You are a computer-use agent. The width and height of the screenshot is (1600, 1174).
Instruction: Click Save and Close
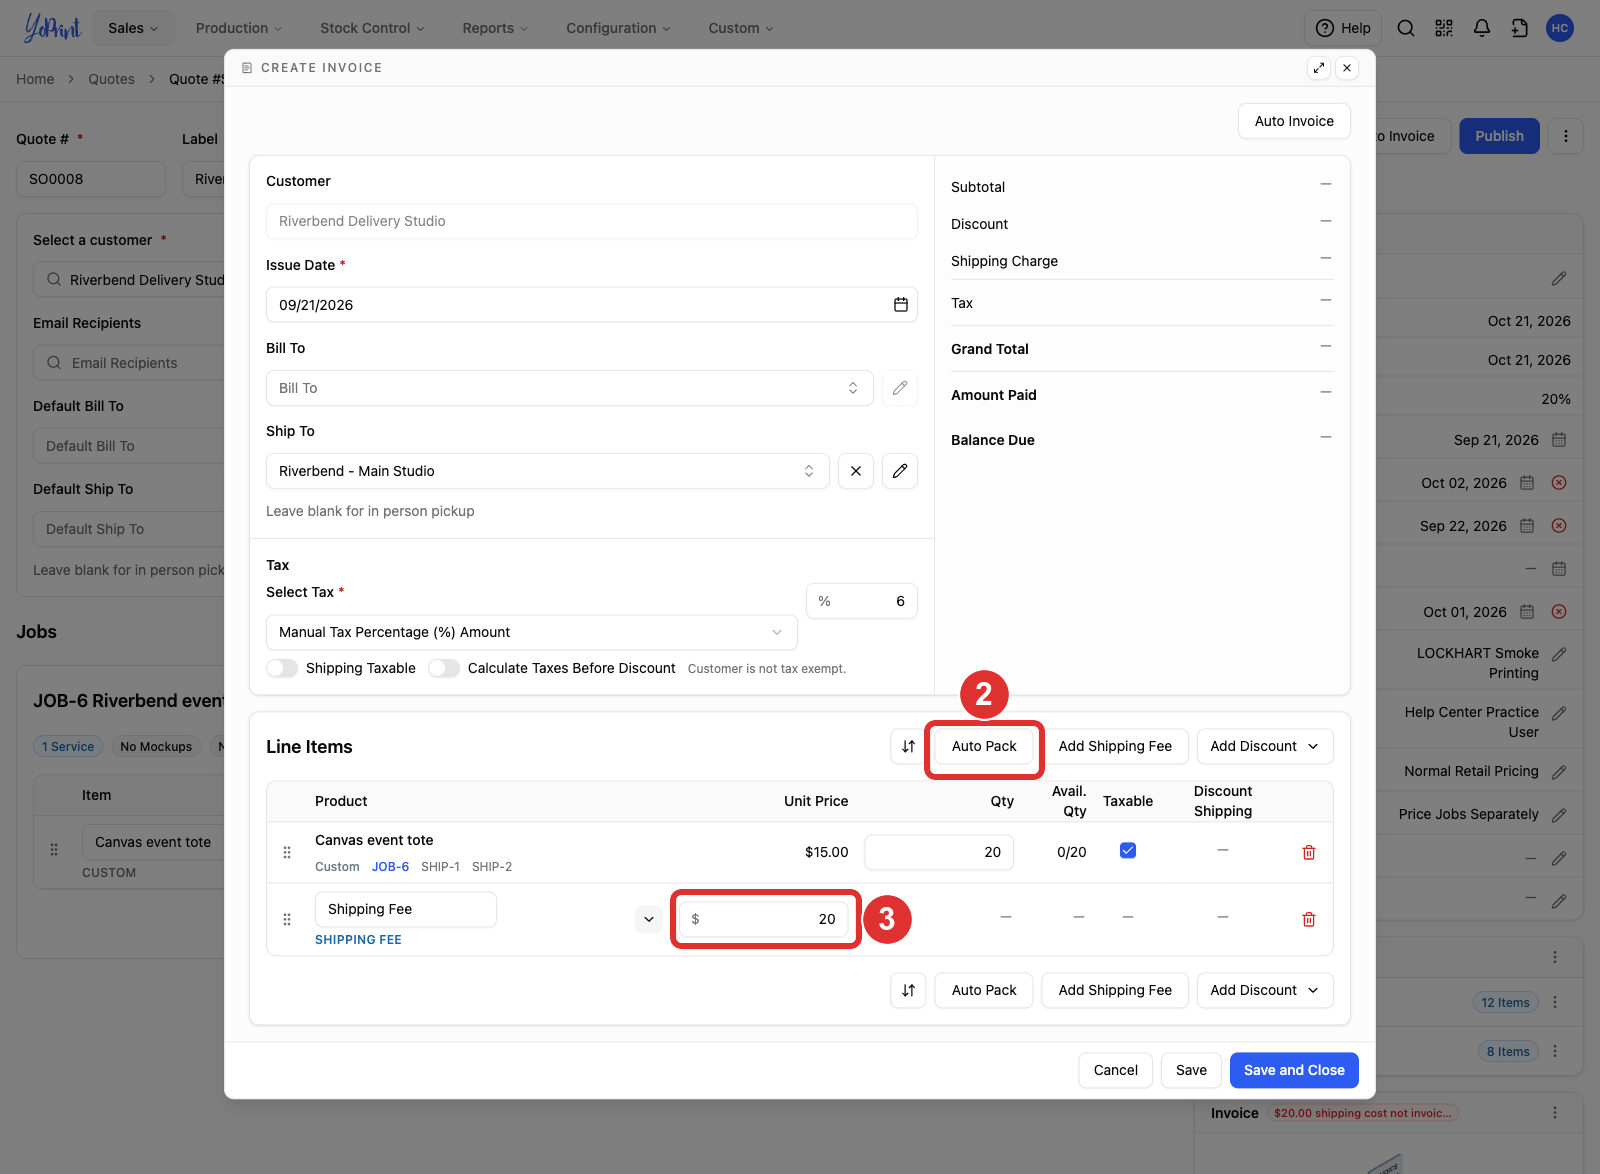click(x=1294, y=1070)
